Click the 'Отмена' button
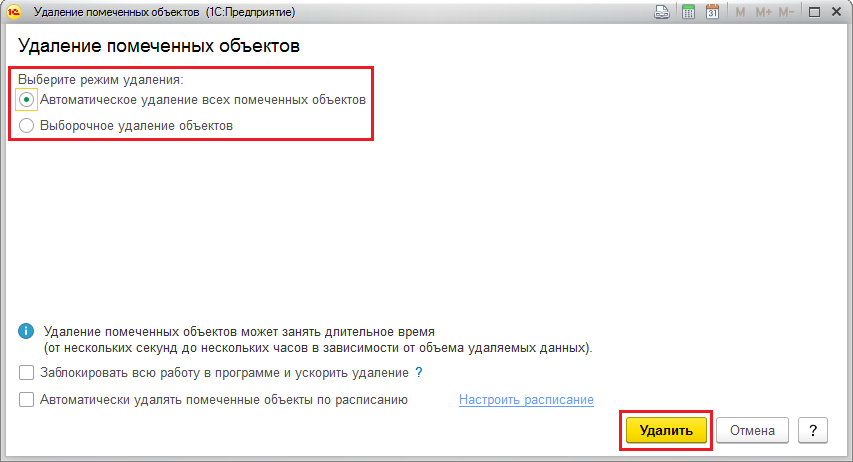Viewport: 853px width, 462px height. coord(753,430)
